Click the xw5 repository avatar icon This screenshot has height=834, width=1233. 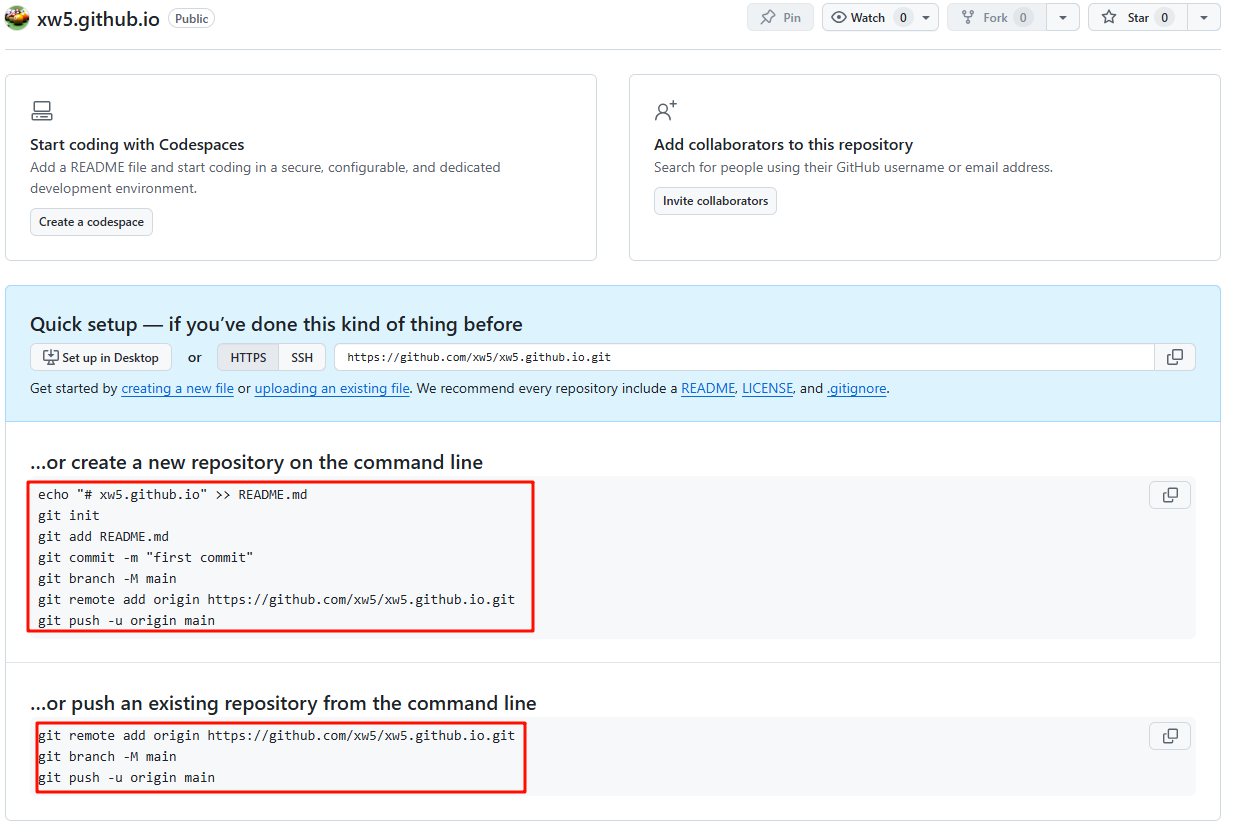(x=17, y=17)
